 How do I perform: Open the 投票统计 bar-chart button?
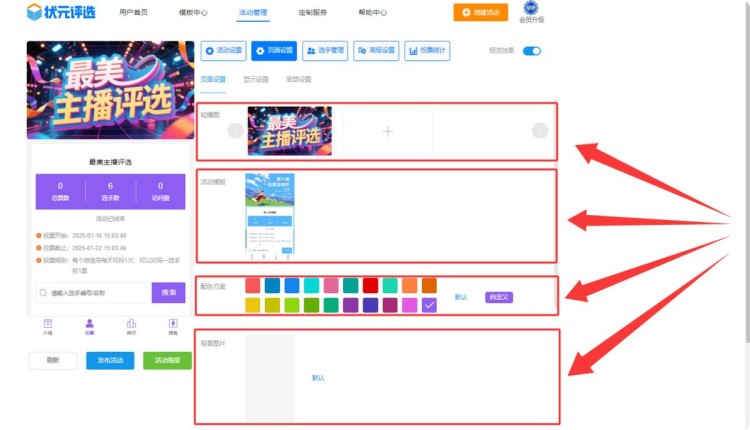pyautogui.click(x=427, y=51)
